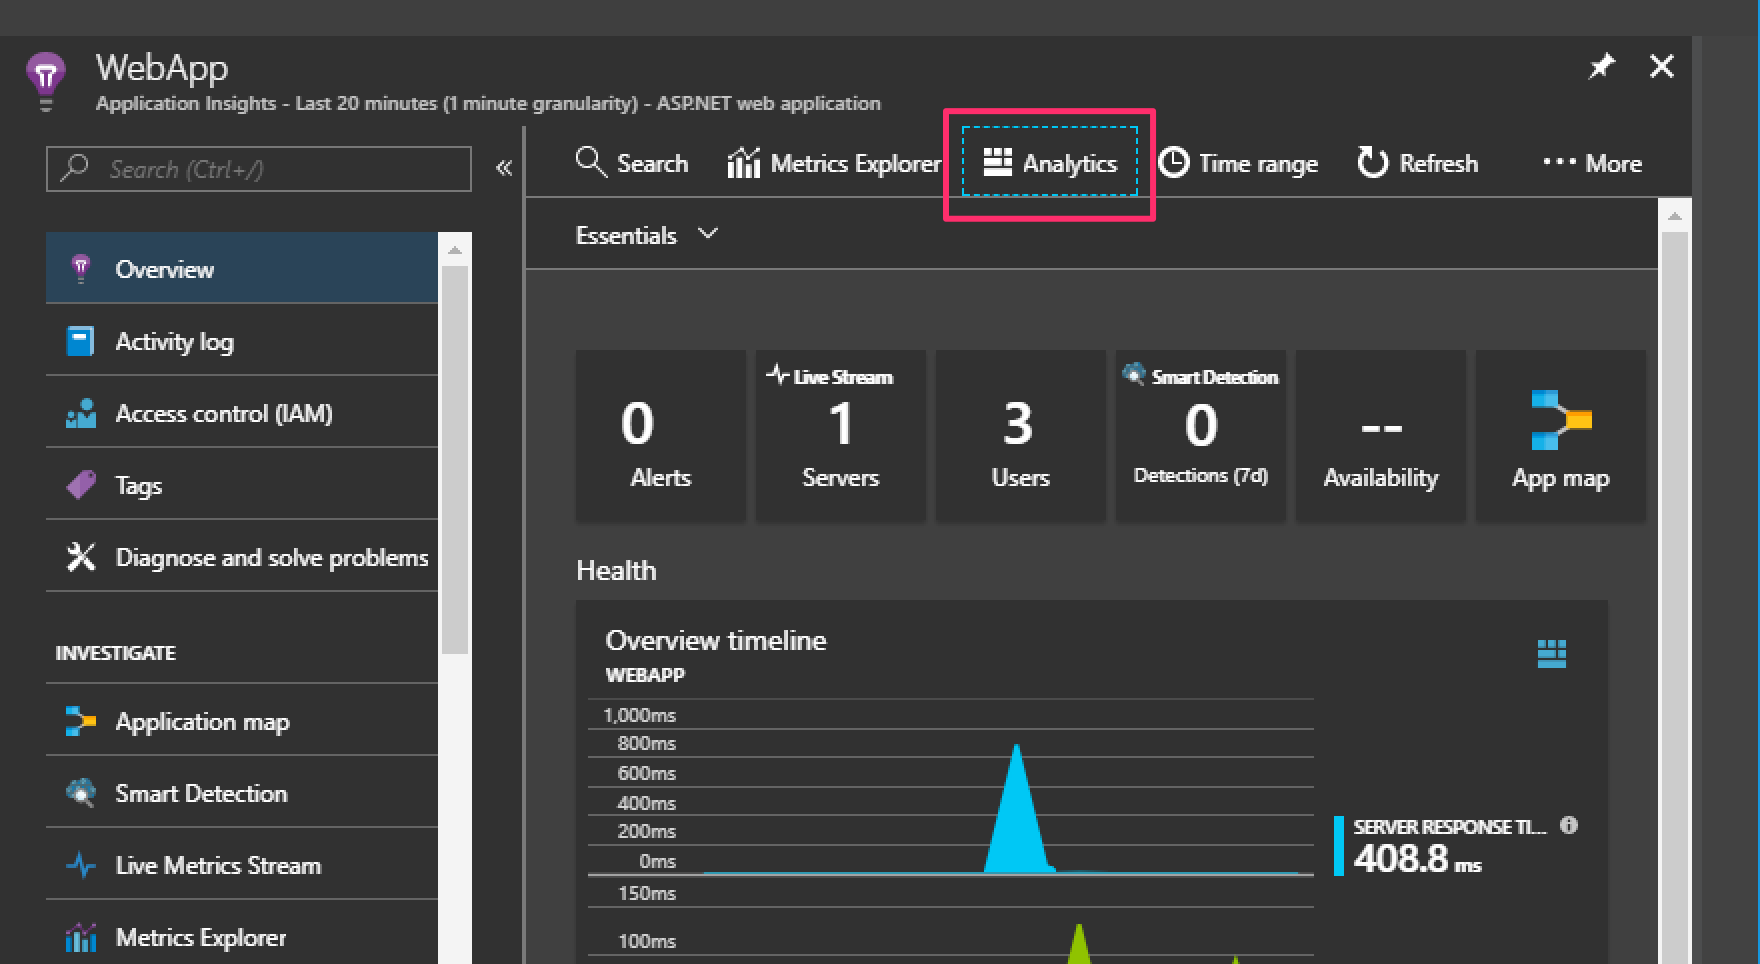The image size is (1760, 964).
Task: Select Overview in the sidebar
Action: (x=242, y=268)
